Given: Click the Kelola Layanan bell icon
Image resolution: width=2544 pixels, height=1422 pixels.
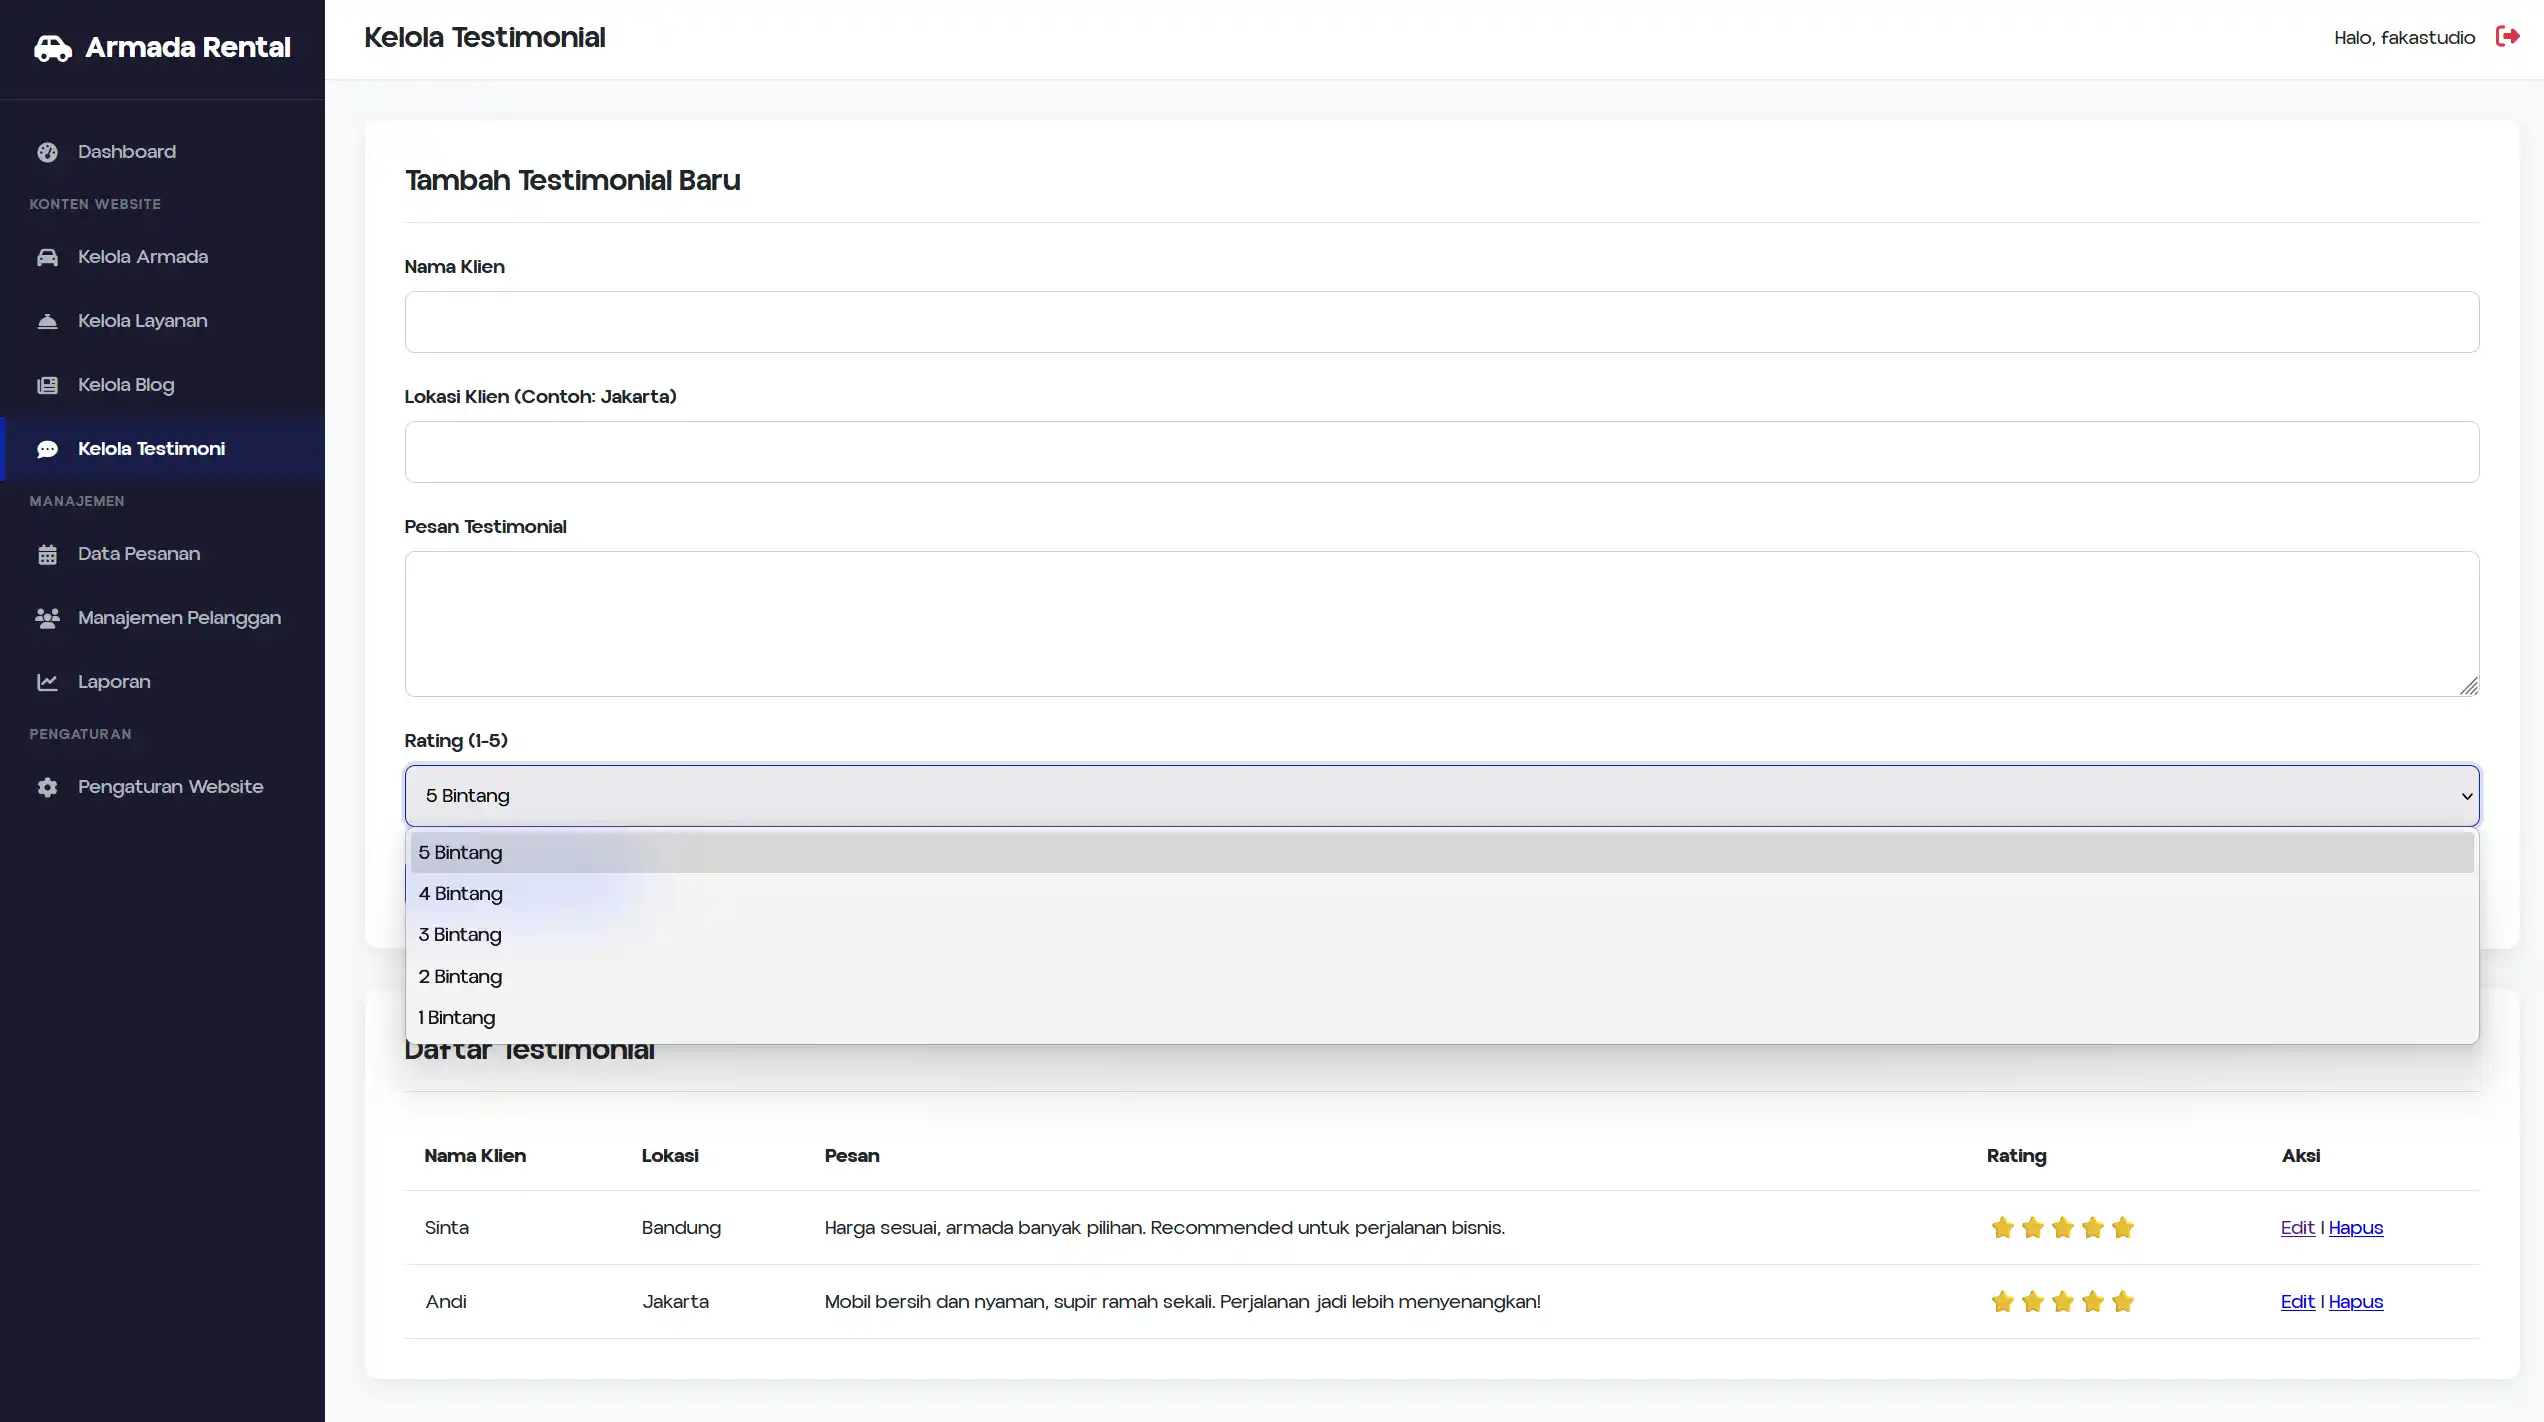Looking at the screenshot, I should [47, 321].
